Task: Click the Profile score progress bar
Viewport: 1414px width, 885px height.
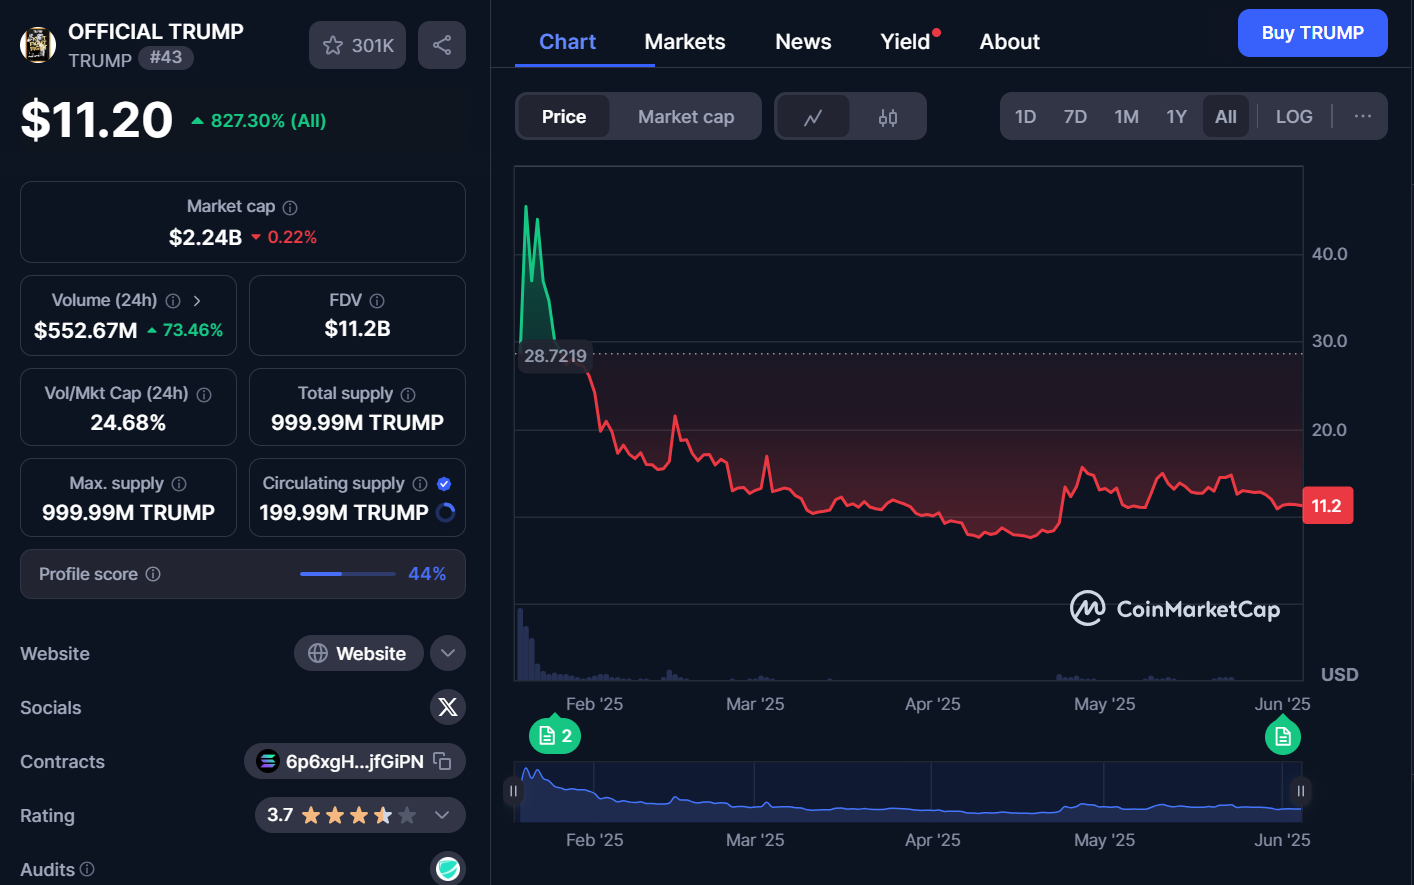Action: coord(347,574)
